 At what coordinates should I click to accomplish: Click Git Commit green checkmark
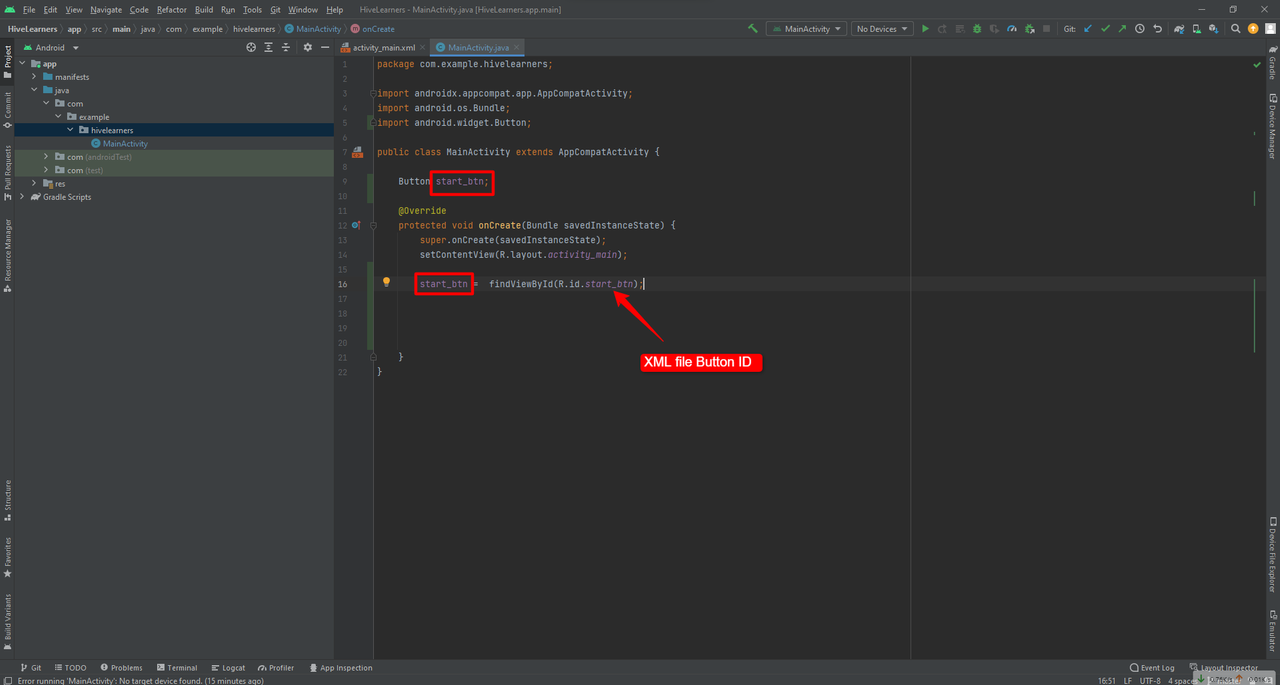point(1105,29)
